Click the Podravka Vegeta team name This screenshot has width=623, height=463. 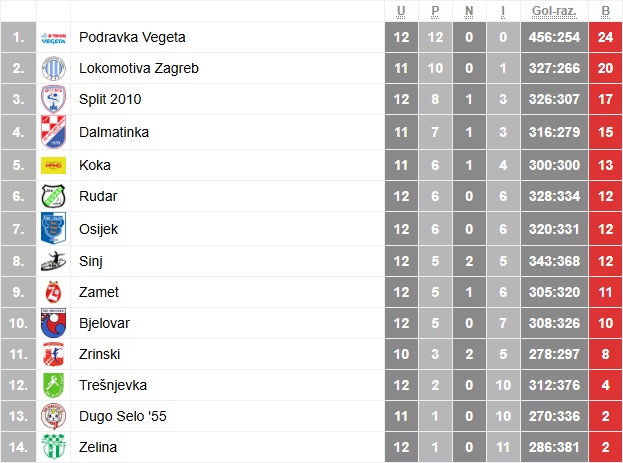click(x=132, y=37)
